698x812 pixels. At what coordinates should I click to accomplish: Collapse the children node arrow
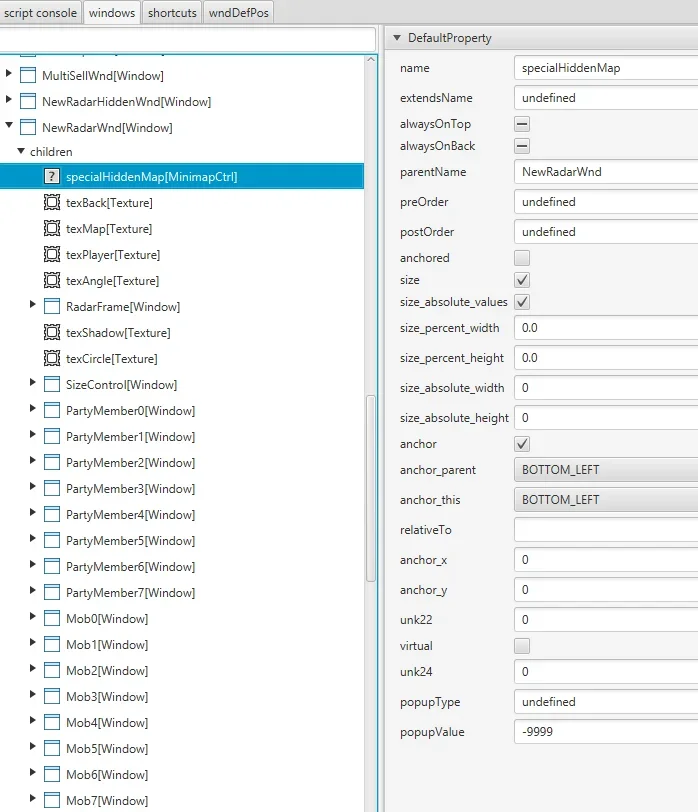[x=21, y=151]
